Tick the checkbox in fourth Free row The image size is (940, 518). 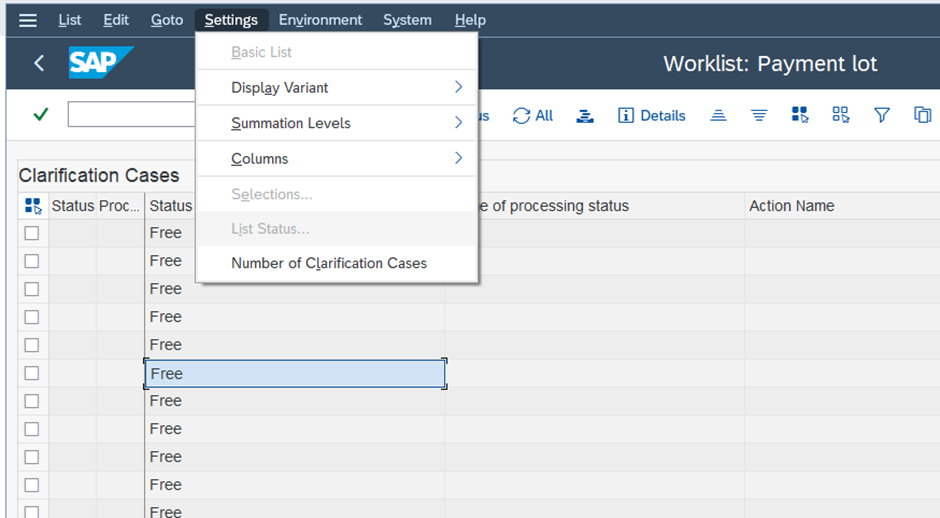32,317
